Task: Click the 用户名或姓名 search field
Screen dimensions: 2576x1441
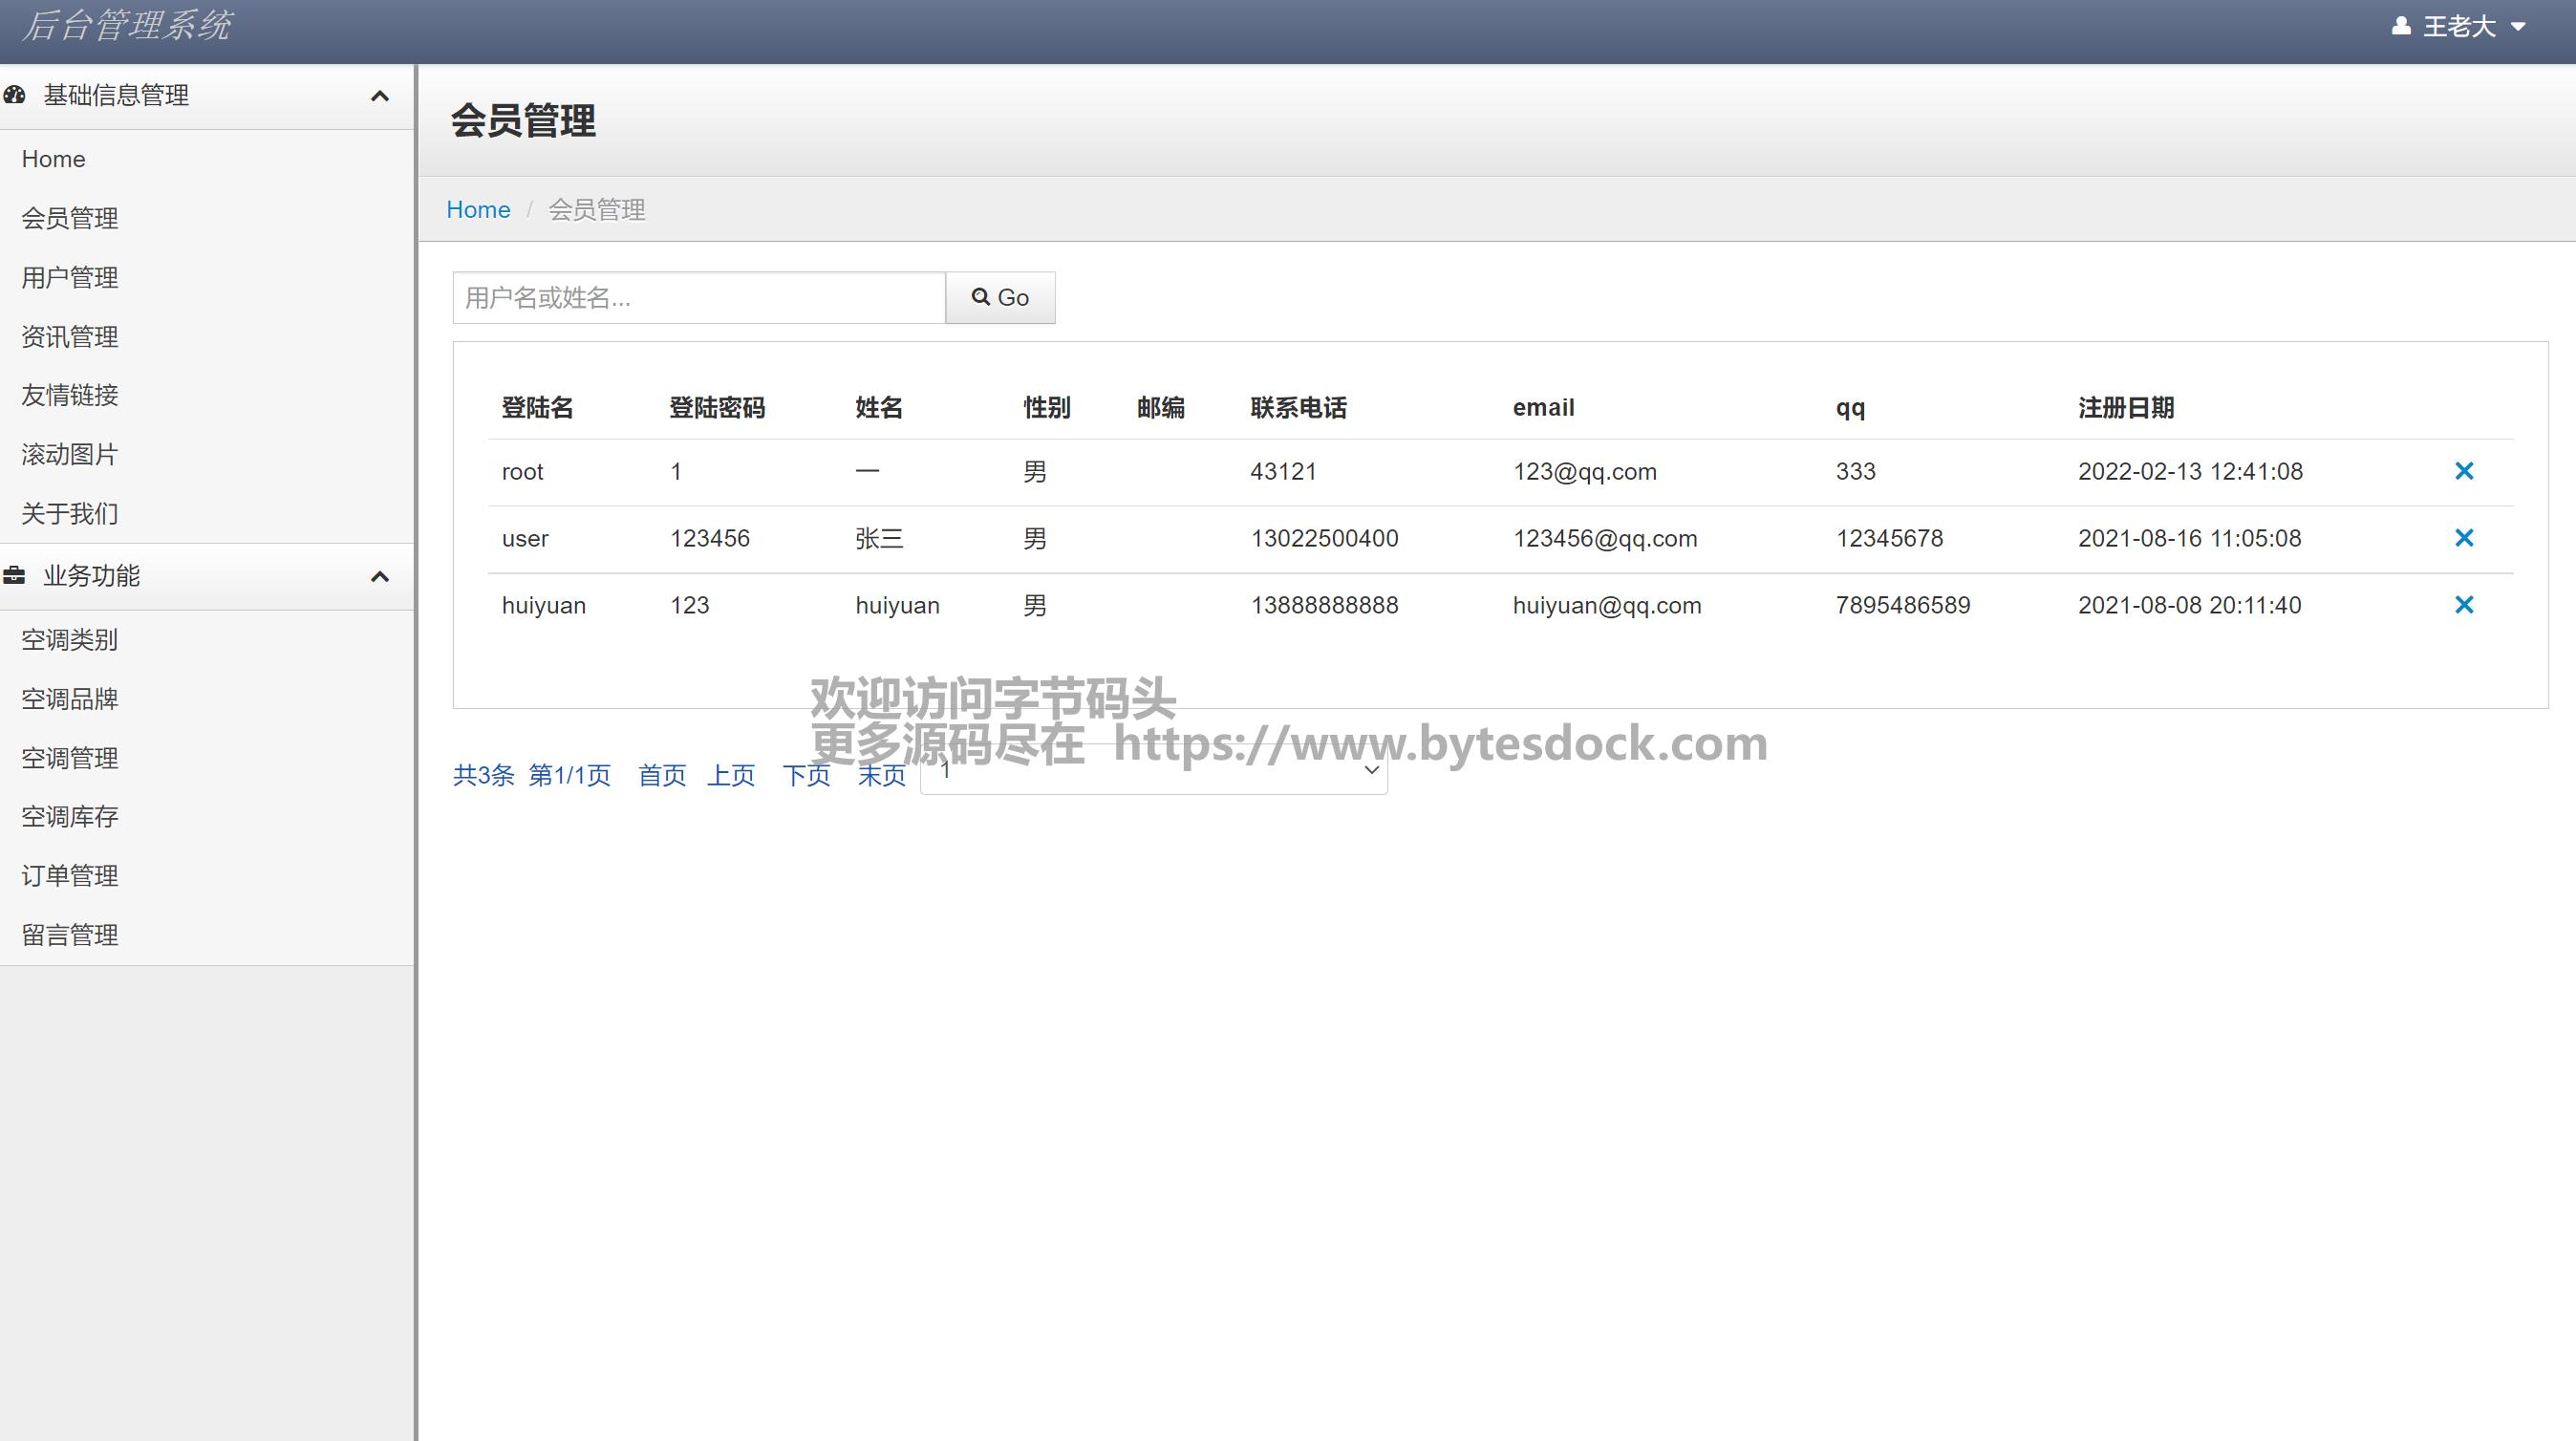Action: [698, 298]
